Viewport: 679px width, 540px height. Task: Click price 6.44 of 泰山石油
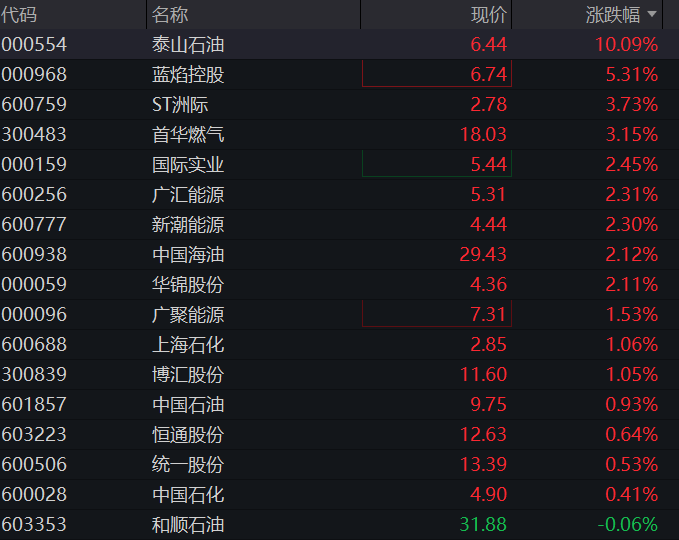(488, 45)
